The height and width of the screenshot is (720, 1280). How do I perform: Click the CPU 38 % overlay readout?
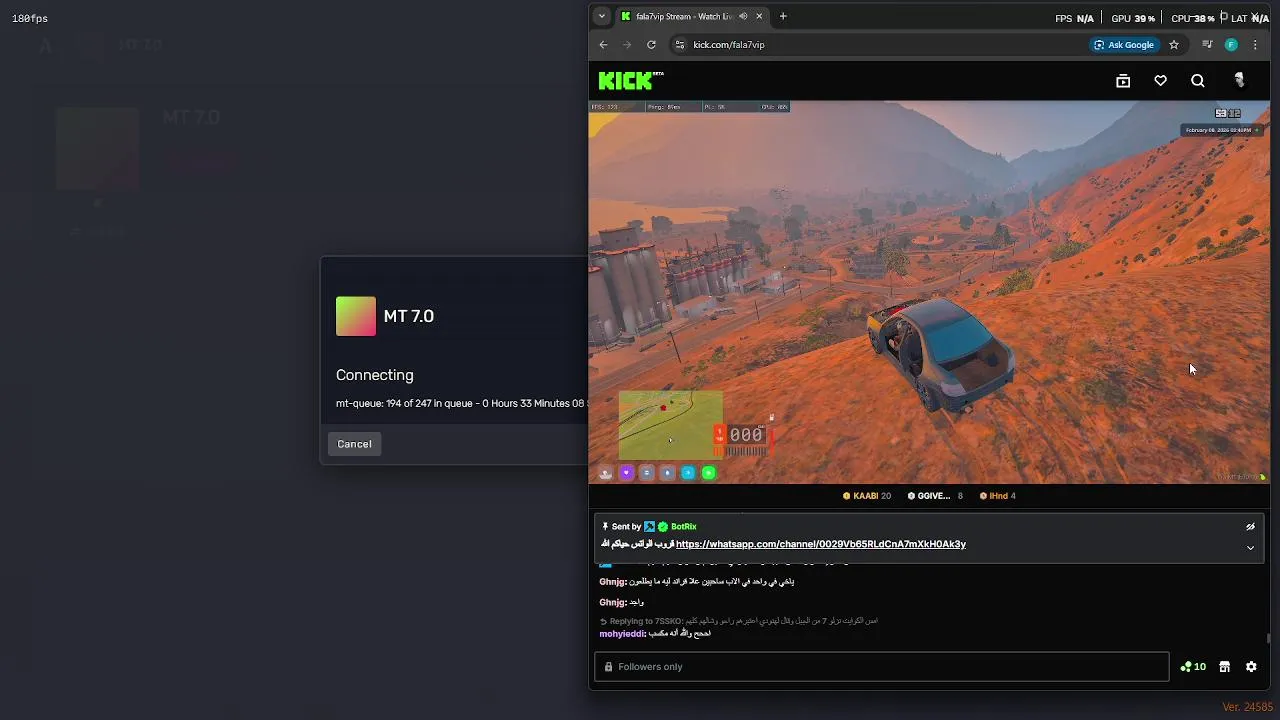(x=1193, y=18)
